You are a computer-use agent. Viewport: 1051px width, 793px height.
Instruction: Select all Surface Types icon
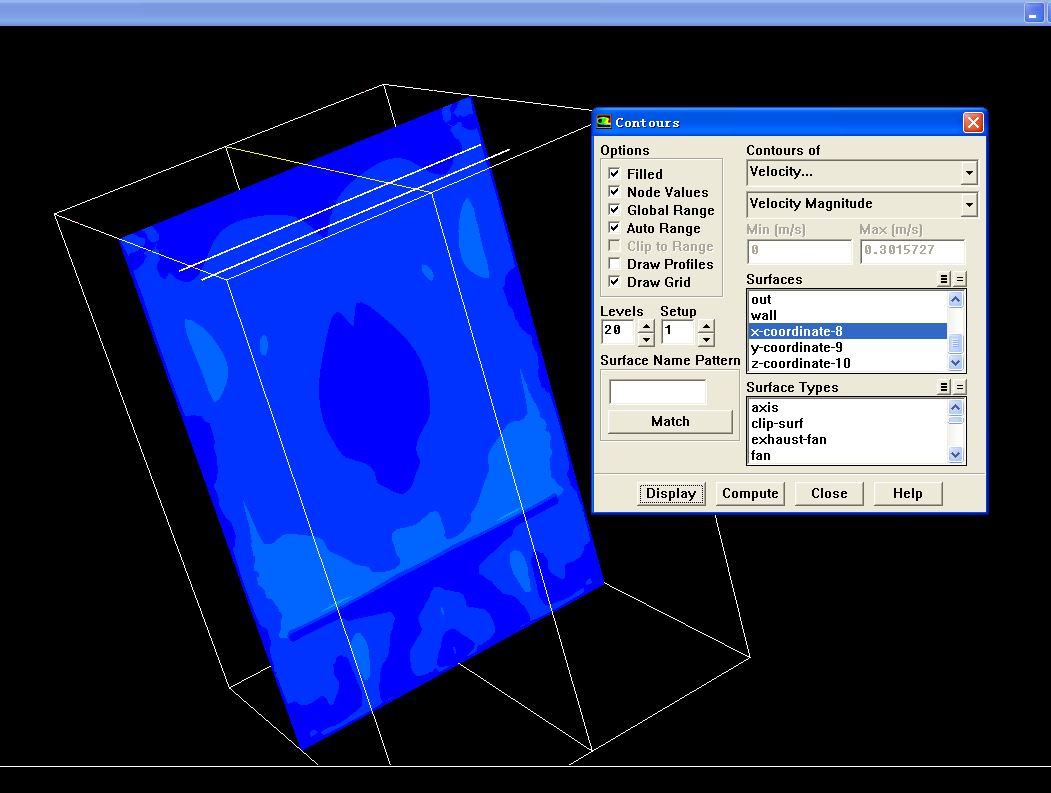coord(944,387)
